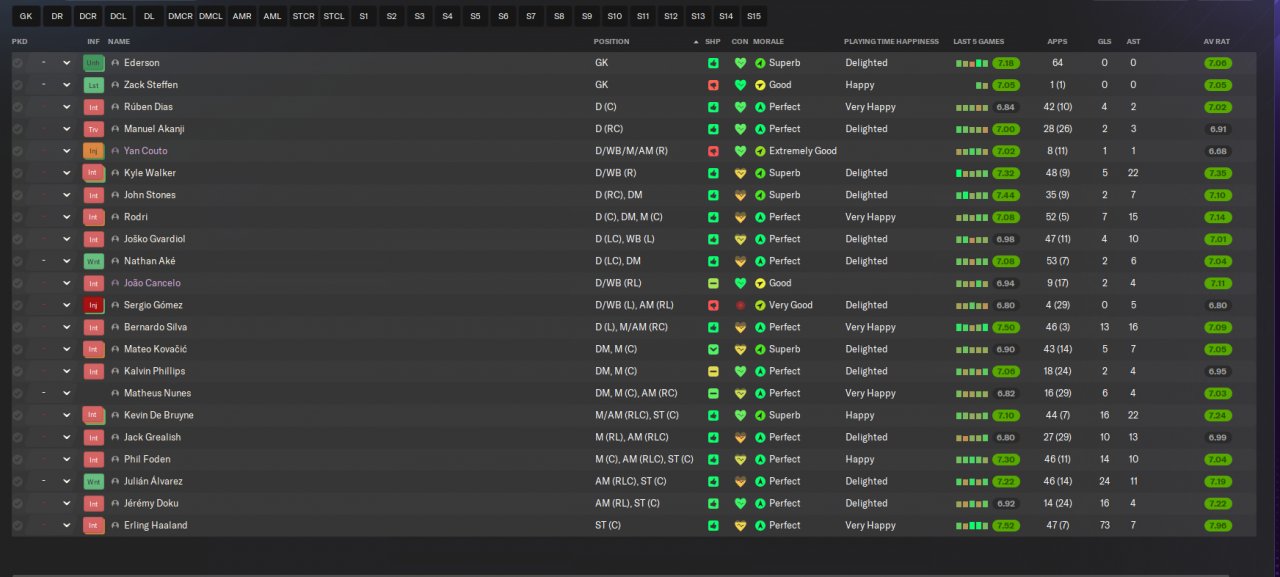This screenshot has height=577, width=1280.
Task: Open Kyle Walker's player name link
Action: point(149,173)
